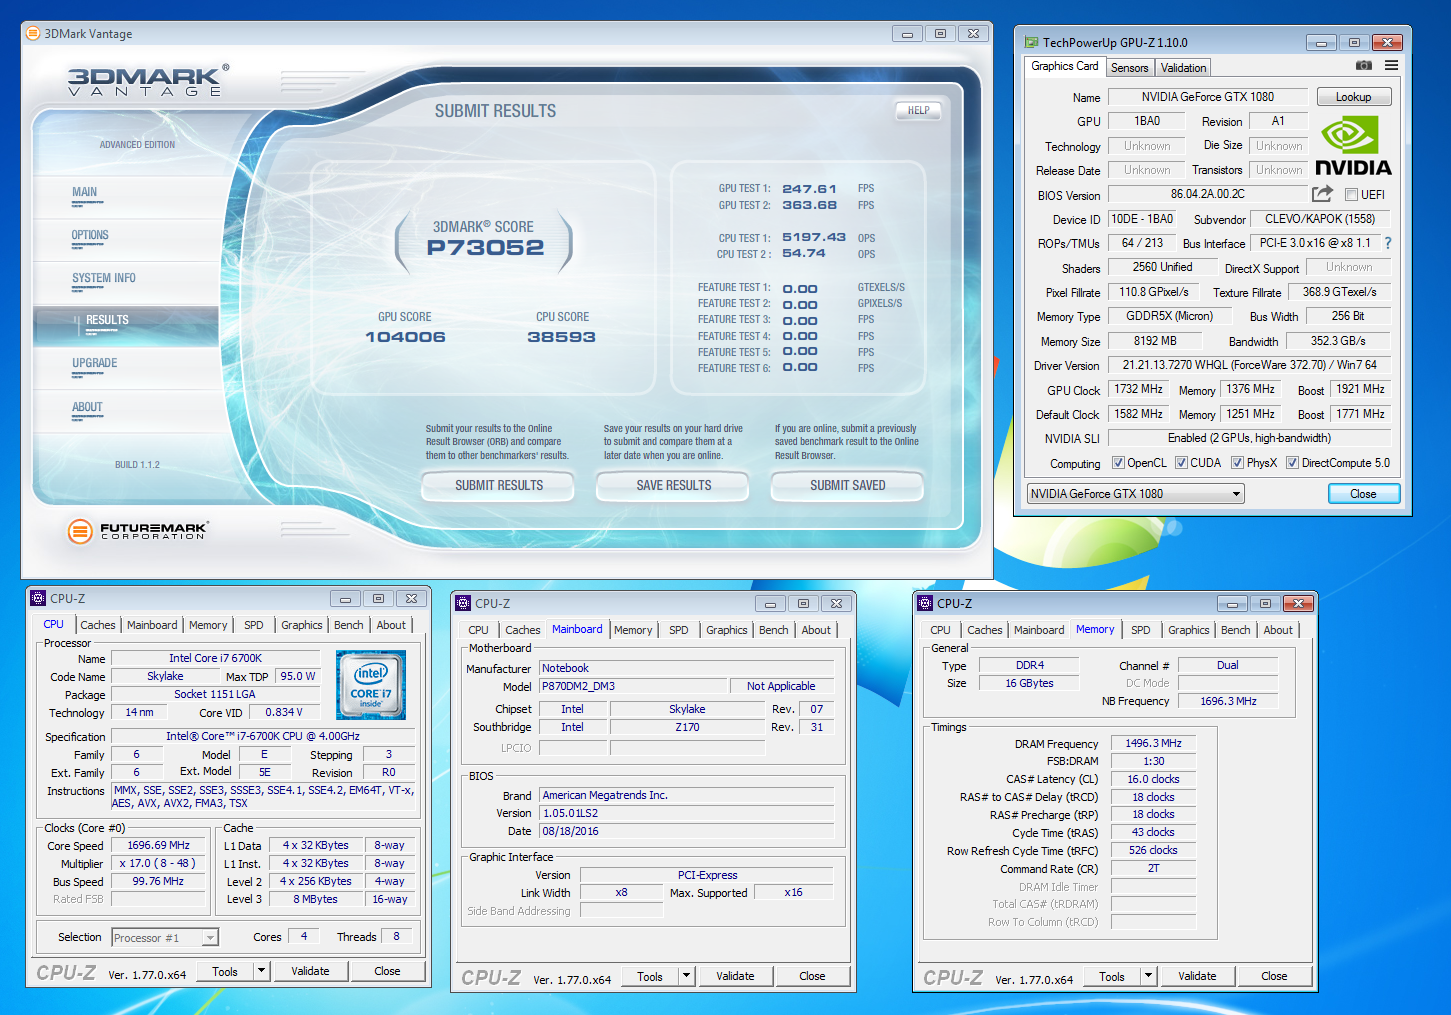Toggle the CUDA checkbox

(1181, 463)
